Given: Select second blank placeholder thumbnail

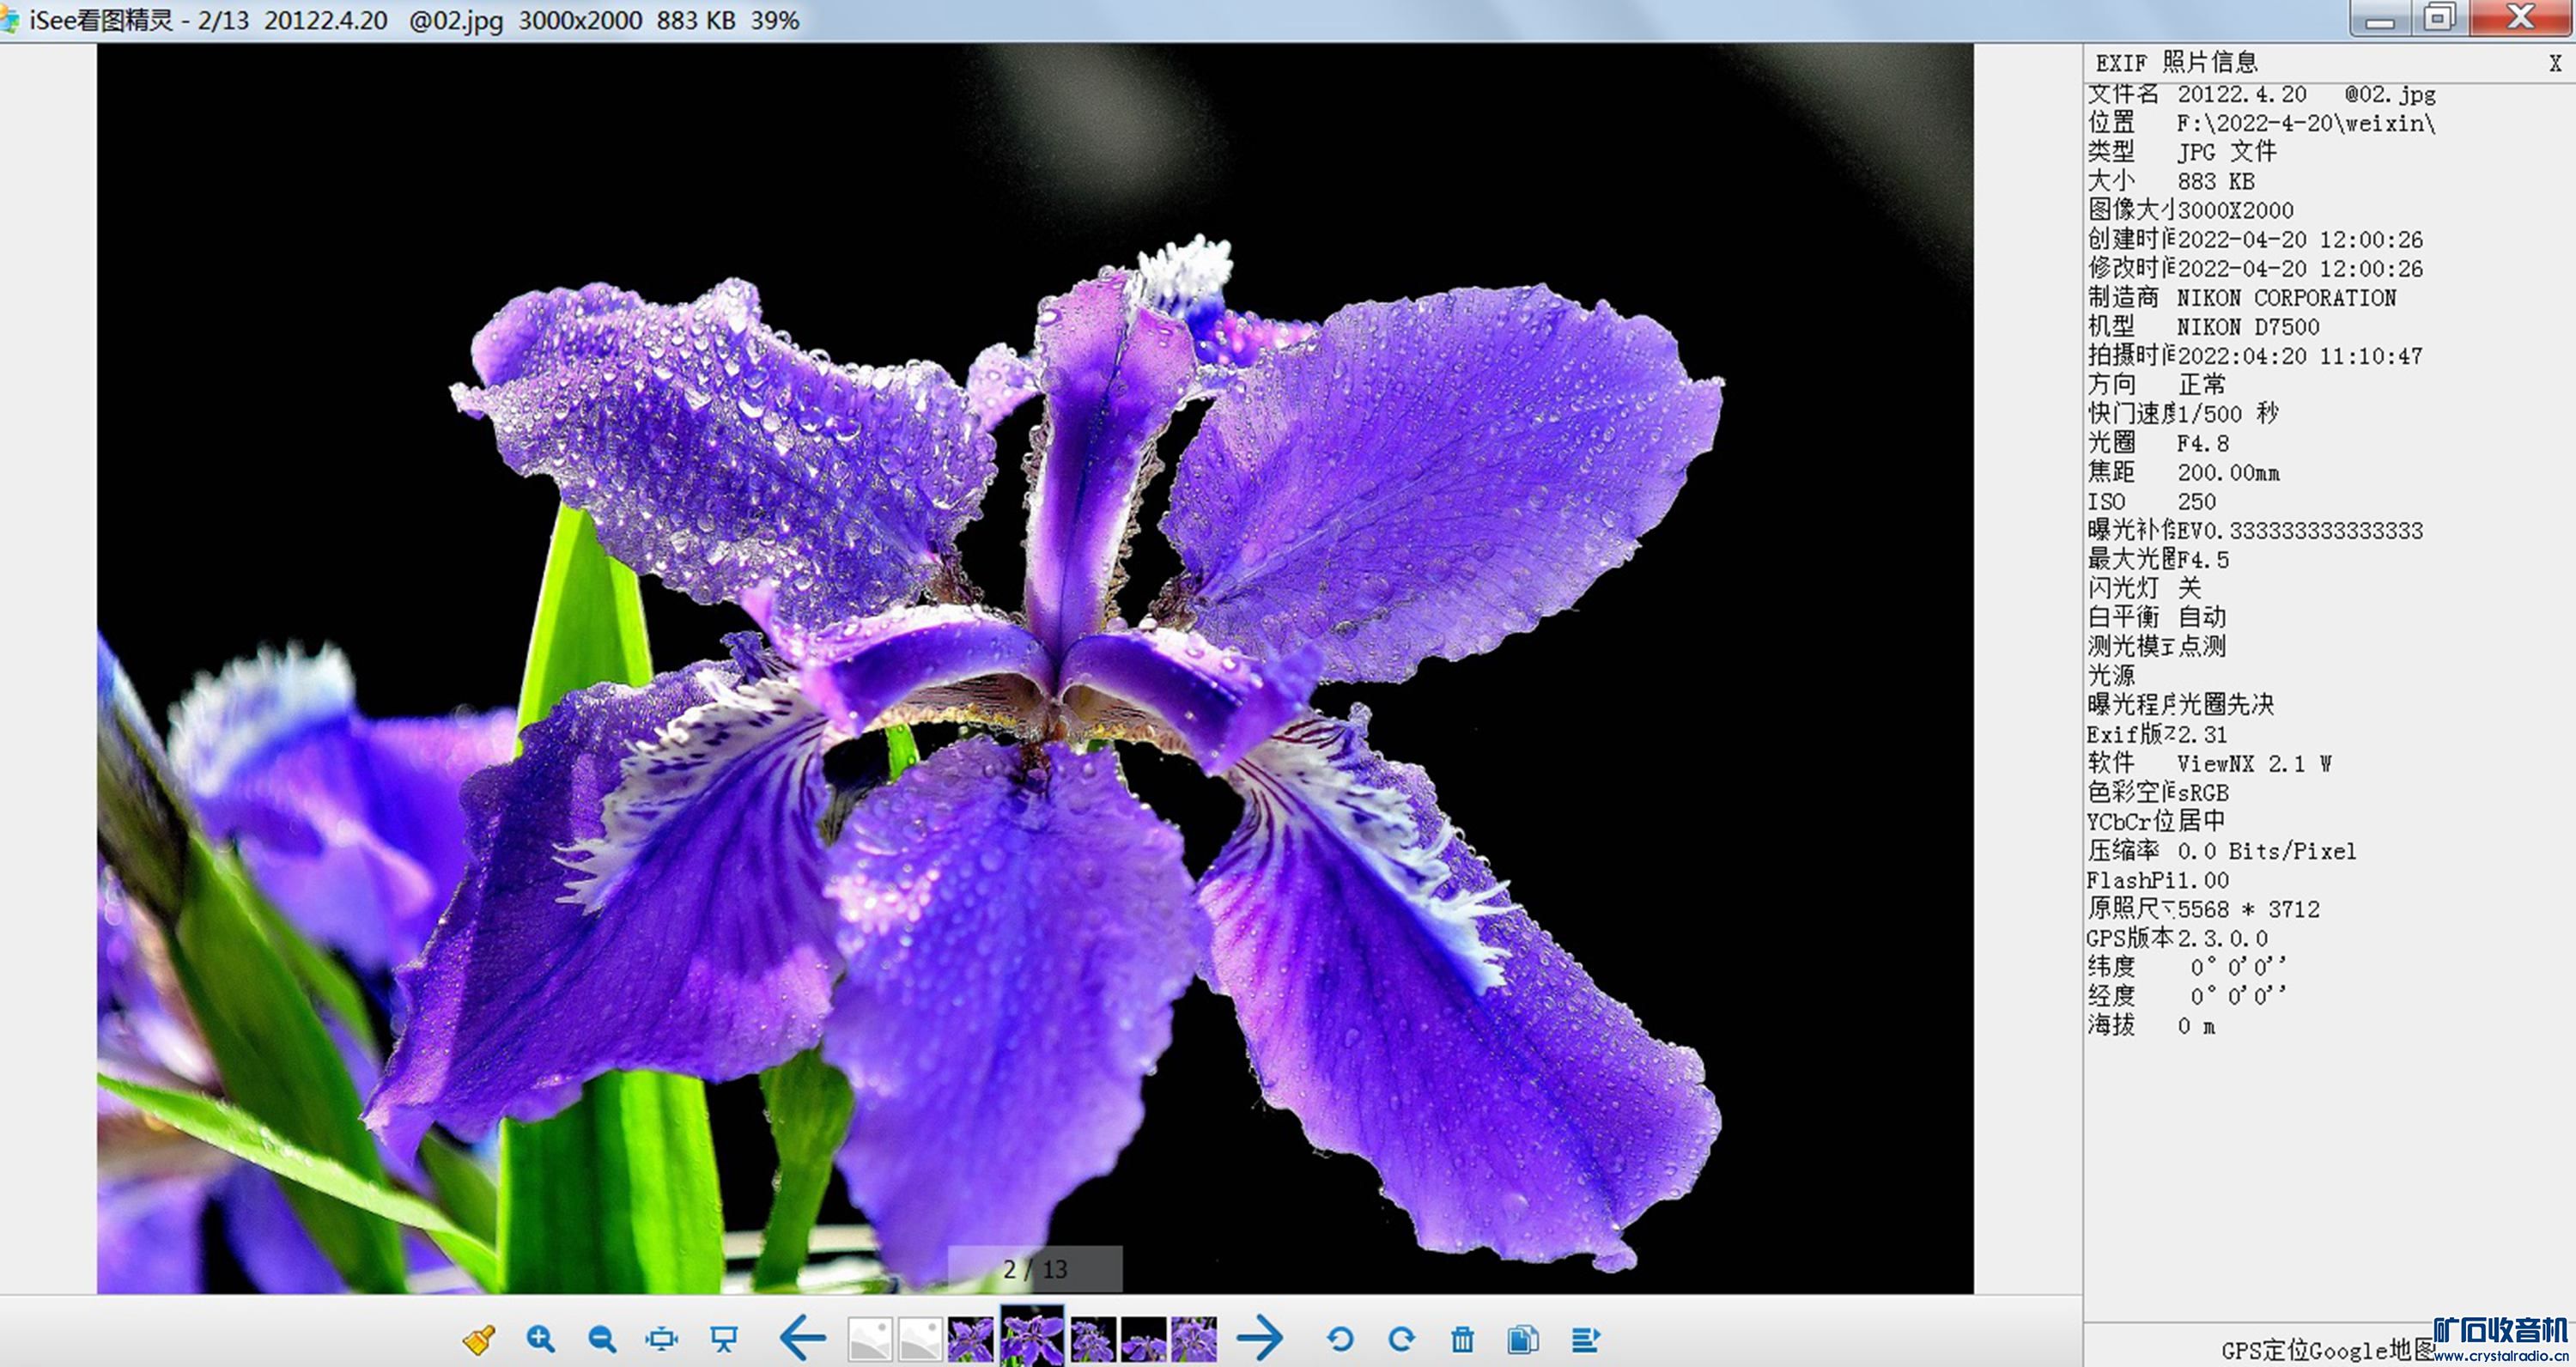Looking at the screenshot, I should (920, 1339).
